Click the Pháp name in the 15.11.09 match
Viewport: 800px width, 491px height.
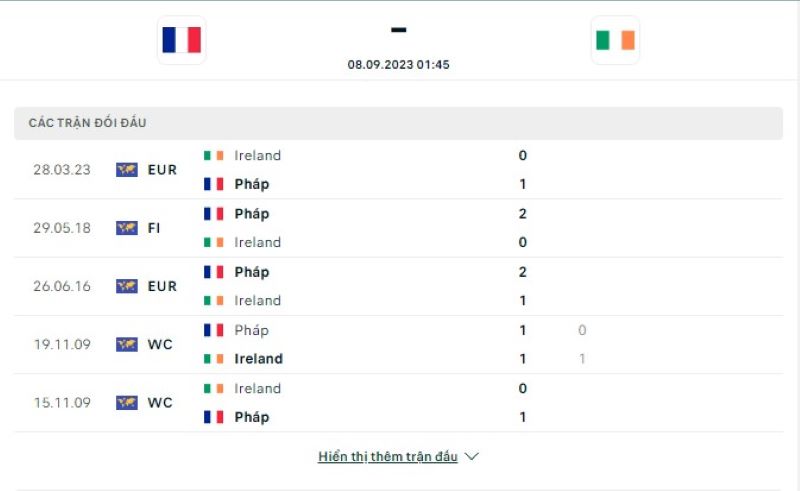(251, 417)
